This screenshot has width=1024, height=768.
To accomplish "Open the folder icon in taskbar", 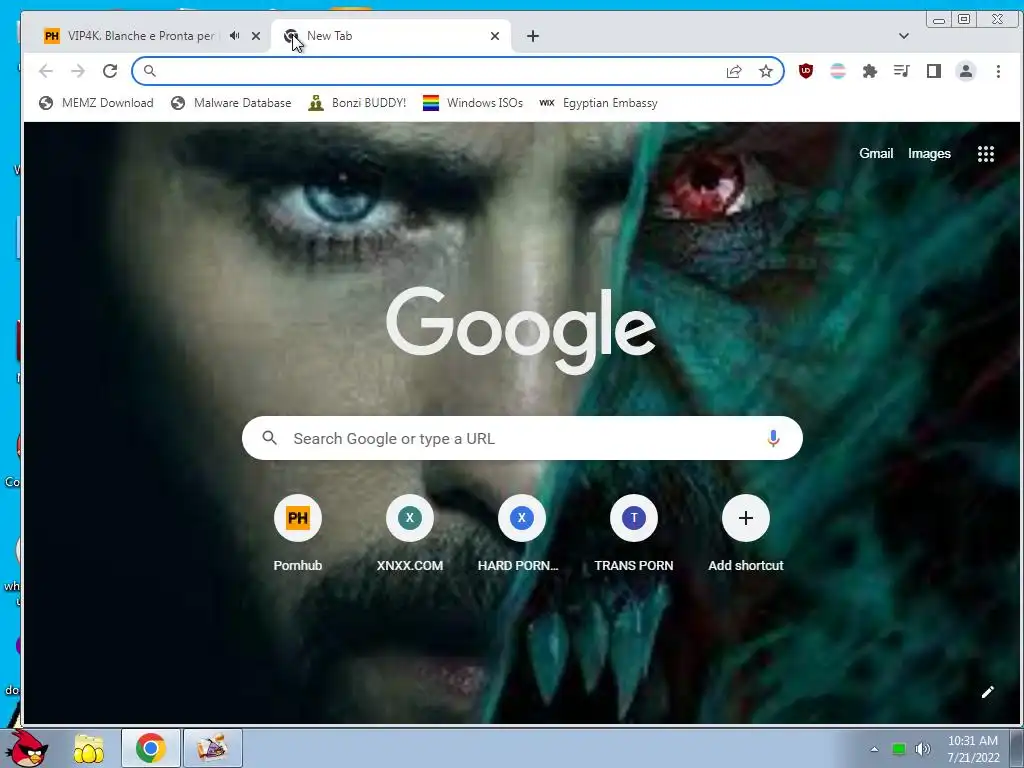I will [x=89, y=749].
